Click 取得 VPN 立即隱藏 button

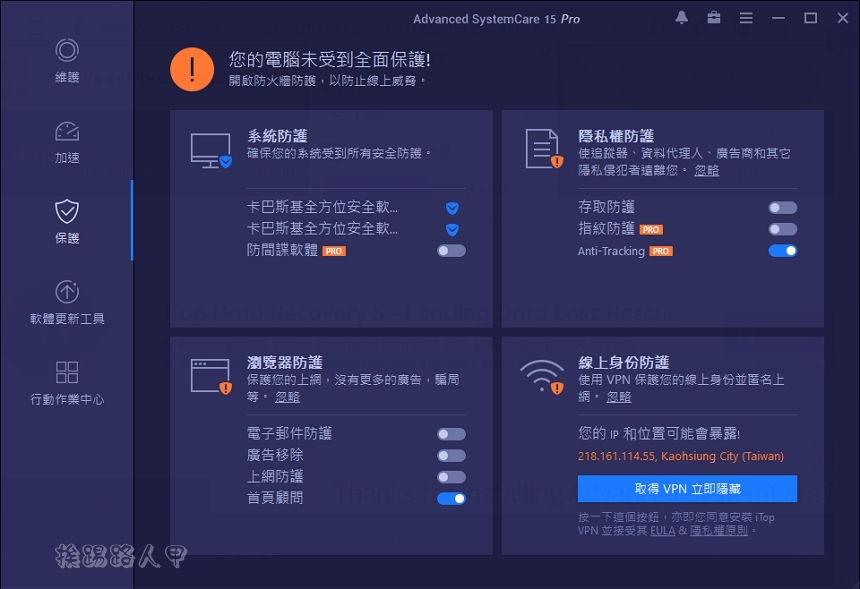pyautogui.click(x=687, y=488)
